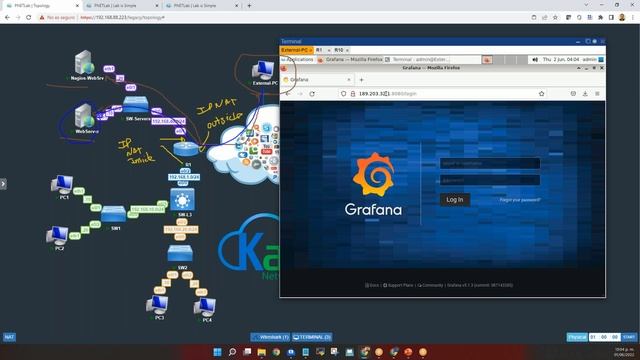Open File Explorer from the taskbar
This screenshot has width=640, height=360.
click(262, 352)
